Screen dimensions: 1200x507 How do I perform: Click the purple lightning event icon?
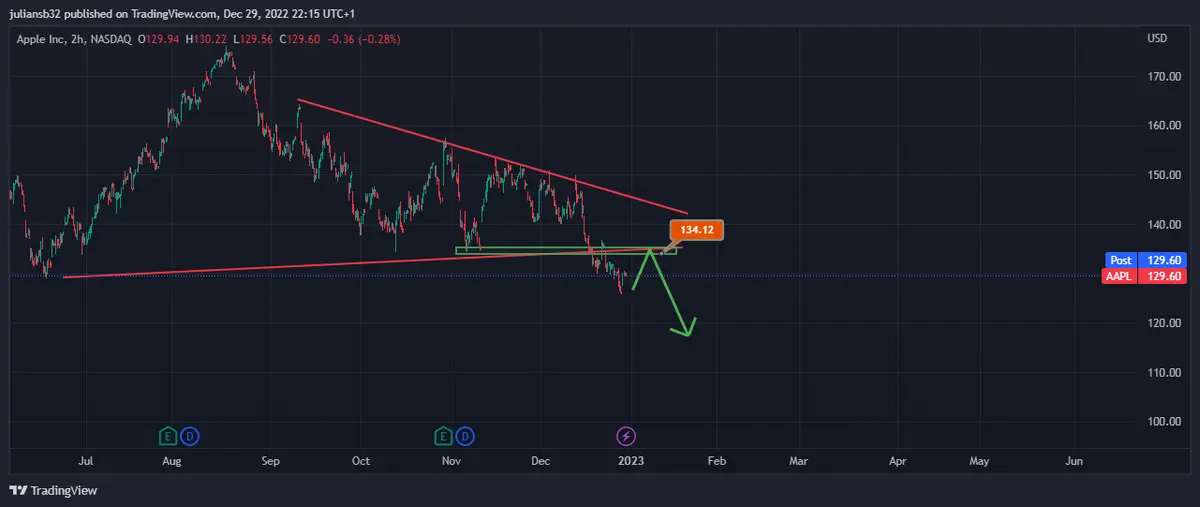click(x=626, y=436)
